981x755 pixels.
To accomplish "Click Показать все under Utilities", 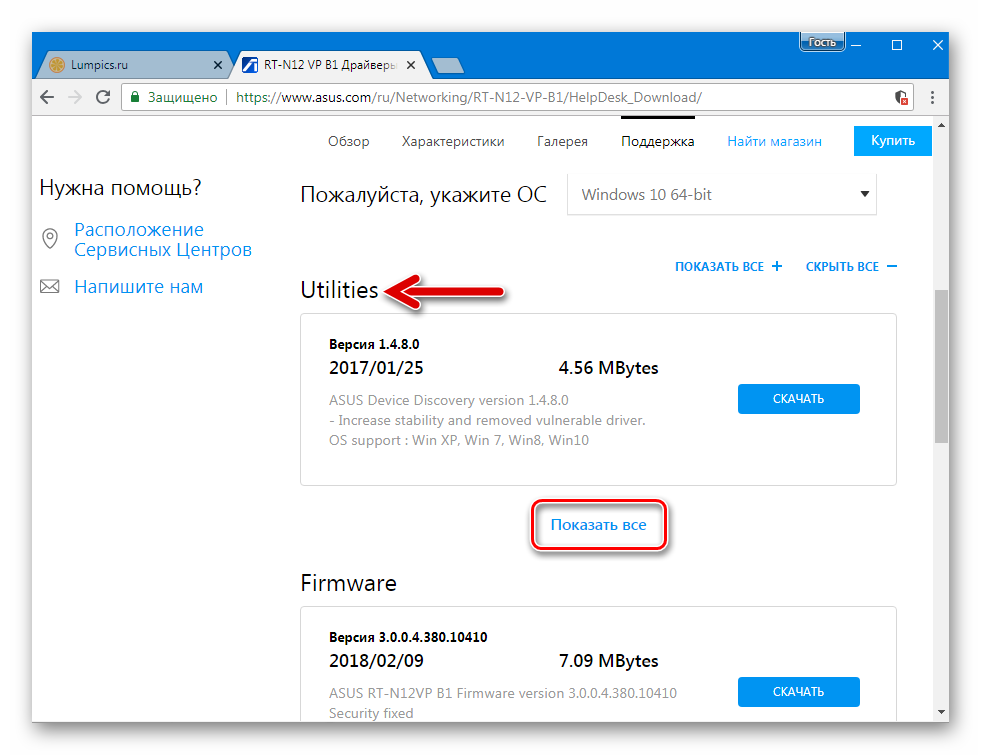I will pos(598,525).
